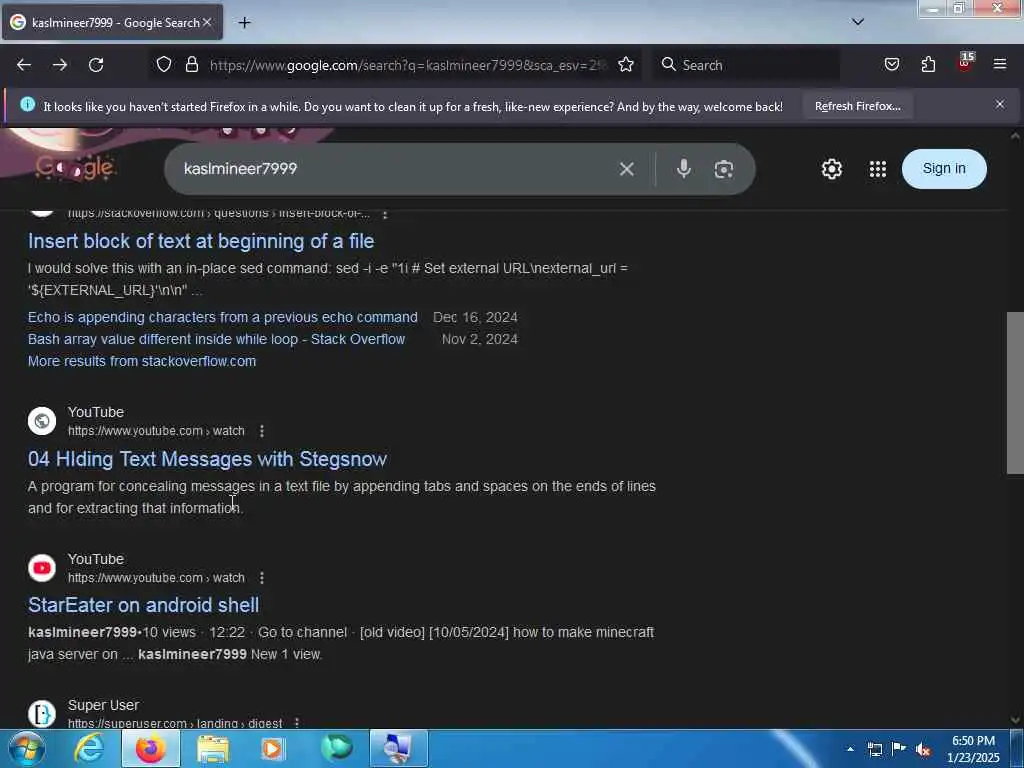
Task: Close the kaslmineer7999 Google Search tab
Action: 207,22
